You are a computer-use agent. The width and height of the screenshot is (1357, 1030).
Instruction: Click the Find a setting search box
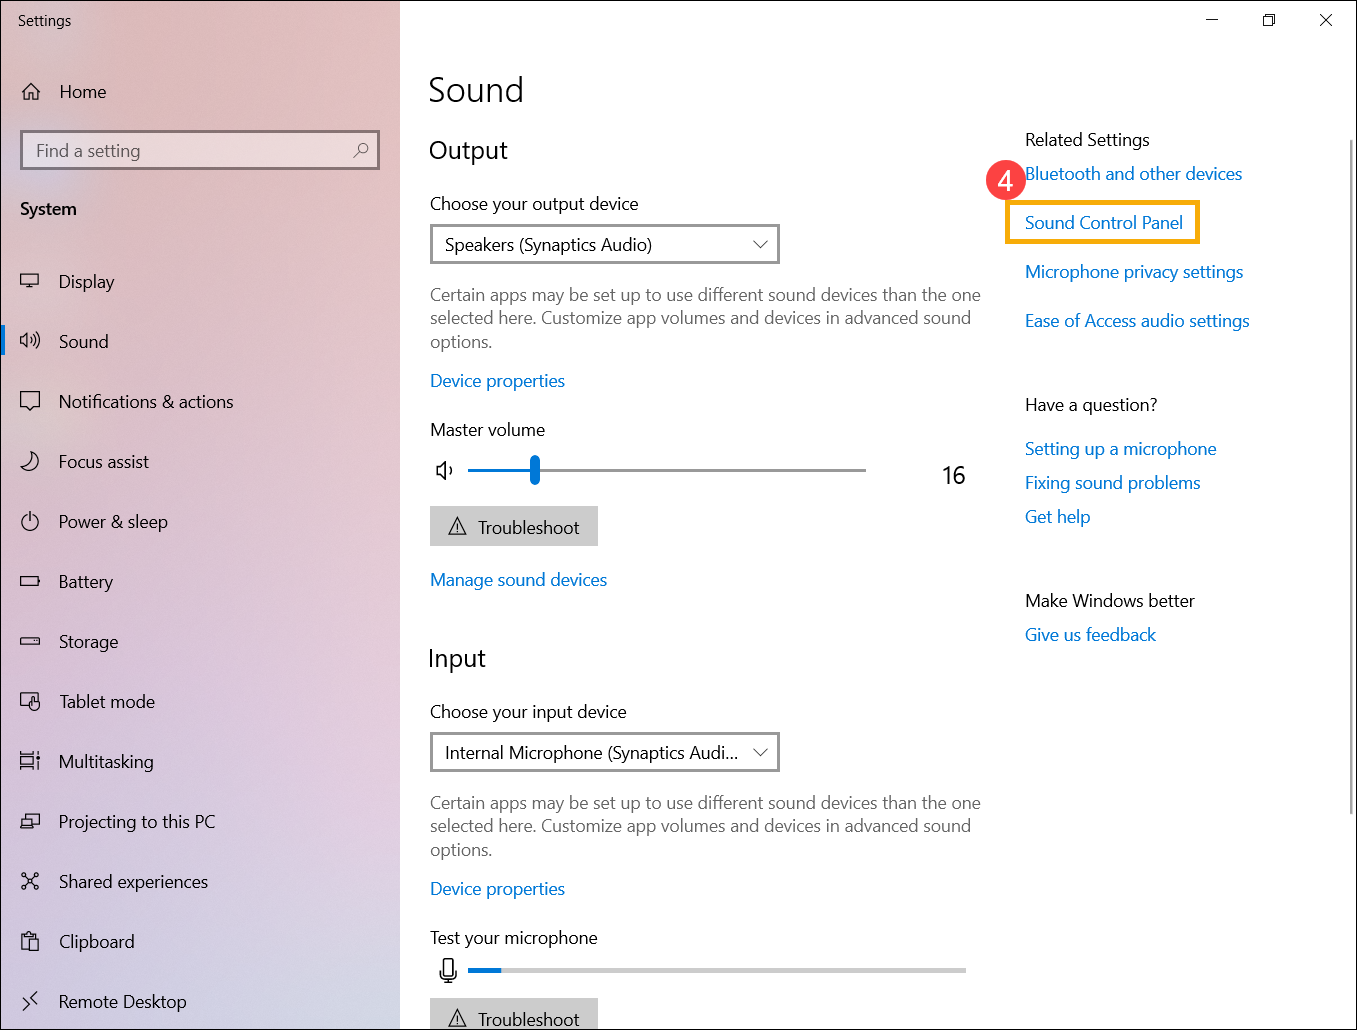200,150
